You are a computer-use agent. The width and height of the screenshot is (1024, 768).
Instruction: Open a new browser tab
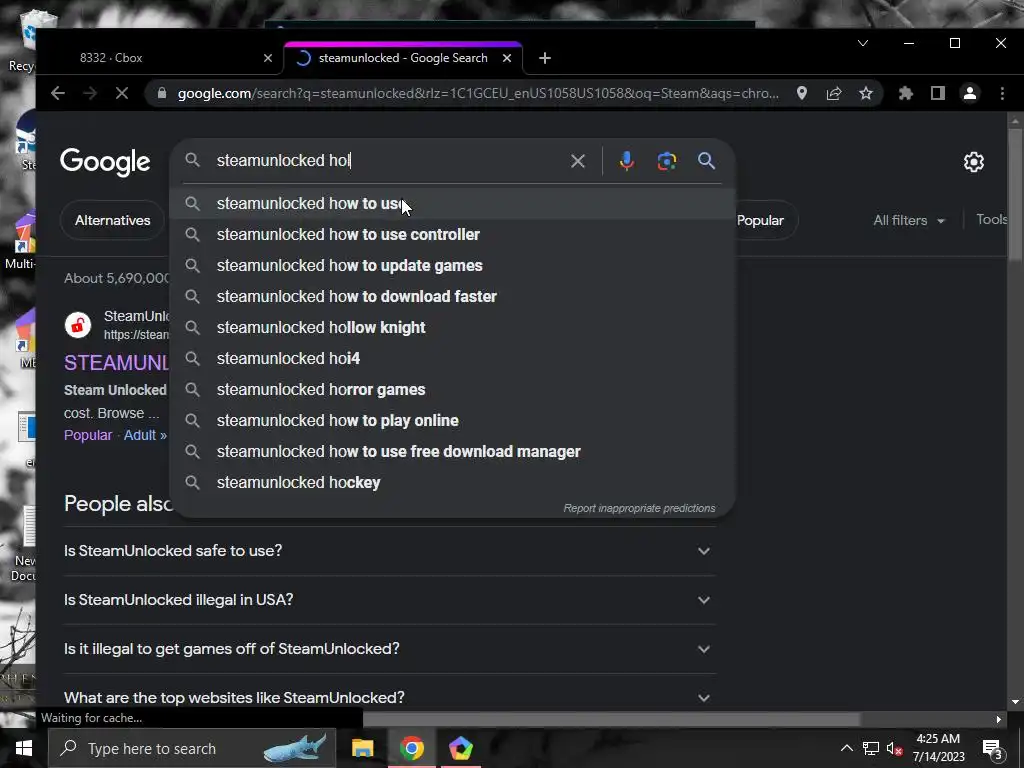(x=545, y=58)
